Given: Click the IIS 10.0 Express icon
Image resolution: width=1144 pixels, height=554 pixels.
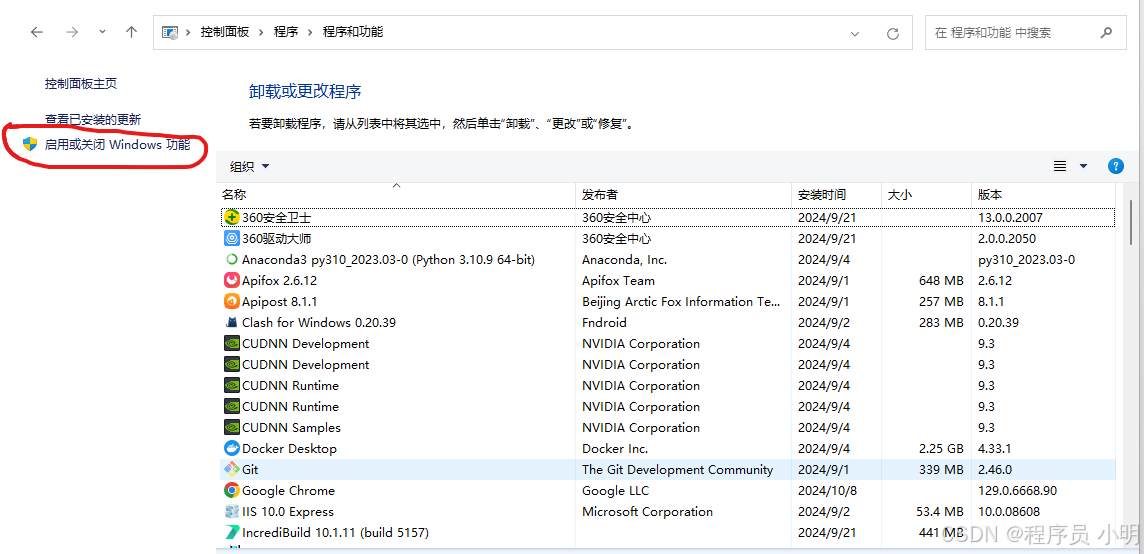Looking at the screenshot, I should pyautogui.click(x=231, y=512).
